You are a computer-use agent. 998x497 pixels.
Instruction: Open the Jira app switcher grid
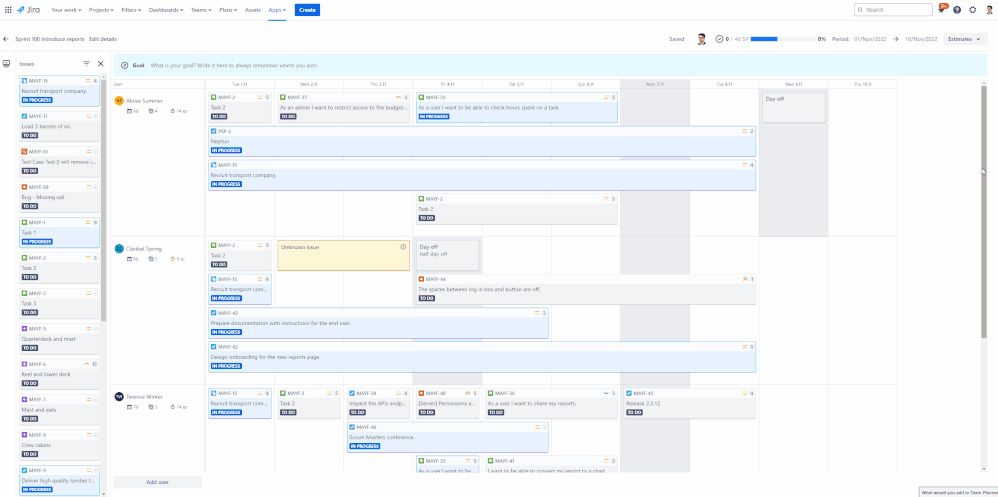8,10
